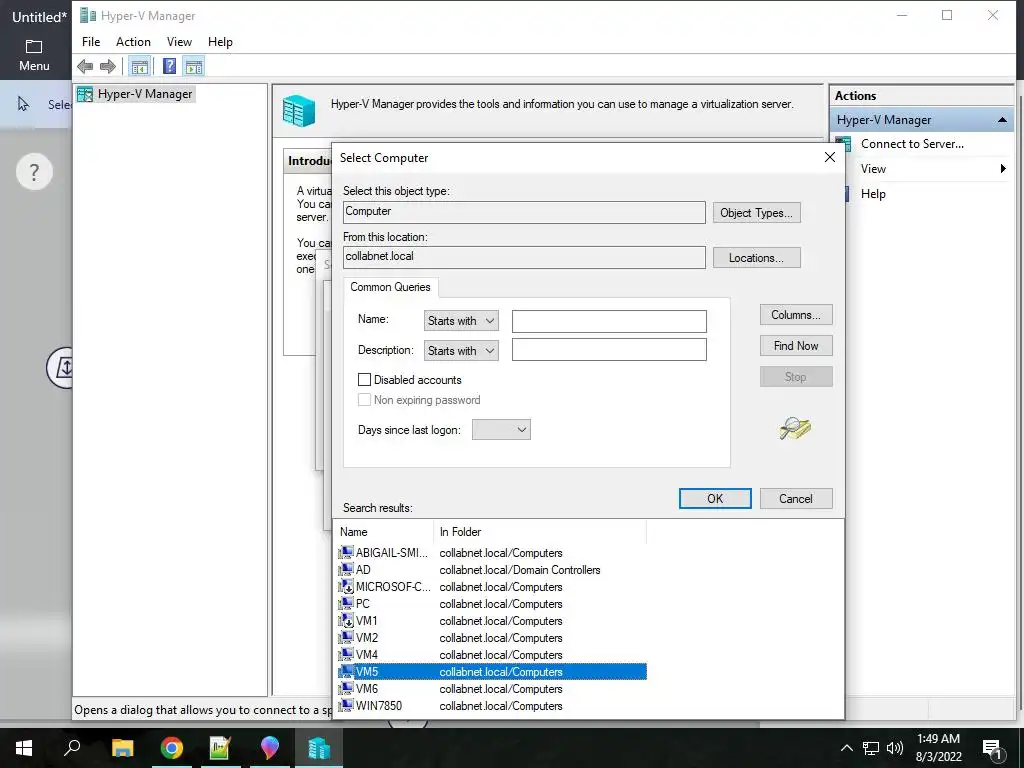
Task: Open taskbar search magnifier
Action: pyautogui.click(x=72, y=747)
